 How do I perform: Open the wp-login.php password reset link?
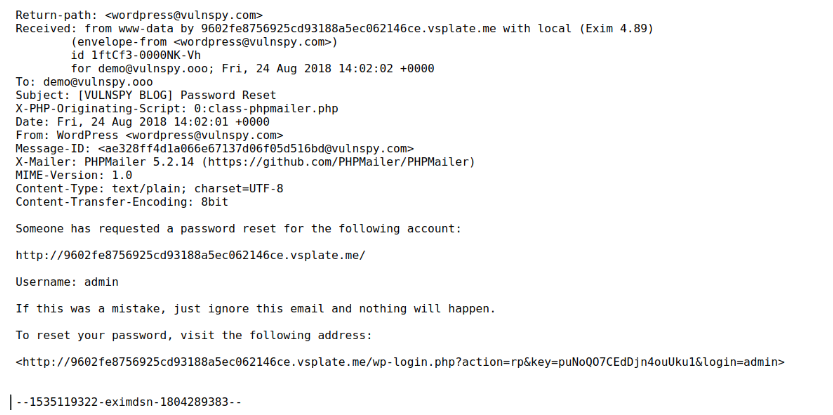click(x=400, y=362)
